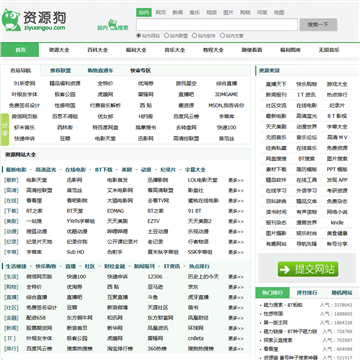360x360 pixels.
Task: Focus the site search text box
Action: tap(217, 25)
